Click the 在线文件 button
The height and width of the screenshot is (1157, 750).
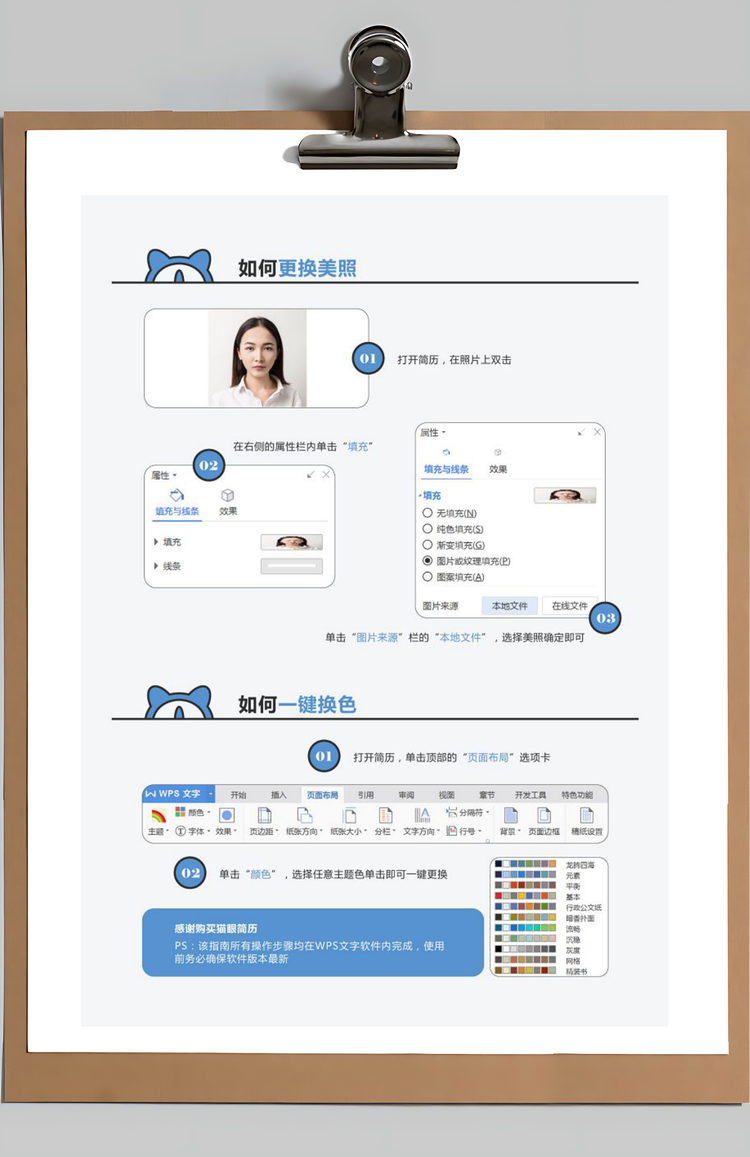[570, 606]
